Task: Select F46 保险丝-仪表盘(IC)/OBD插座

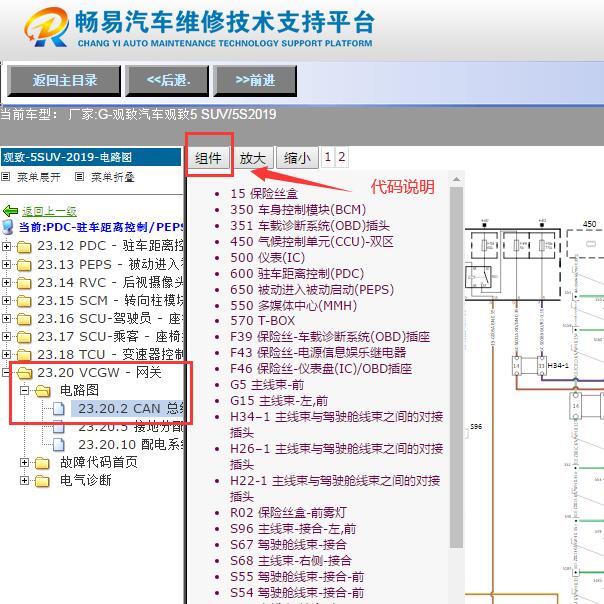Action: [321, 369]
